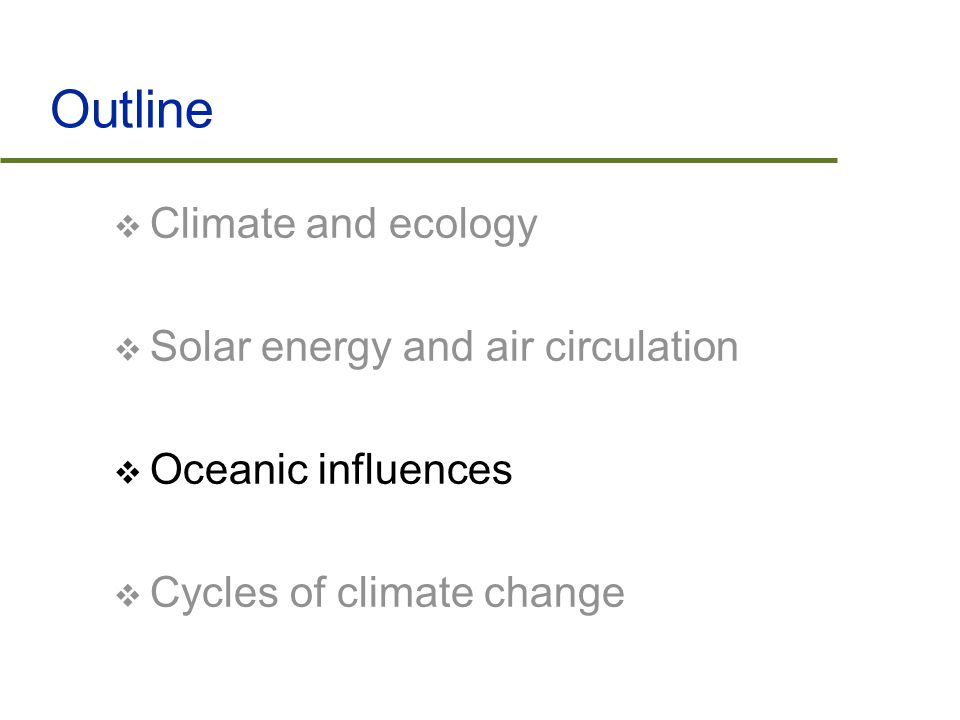Click the word climate in last bullet
Screen dimensions: 960x720
[x=405, y=592]
